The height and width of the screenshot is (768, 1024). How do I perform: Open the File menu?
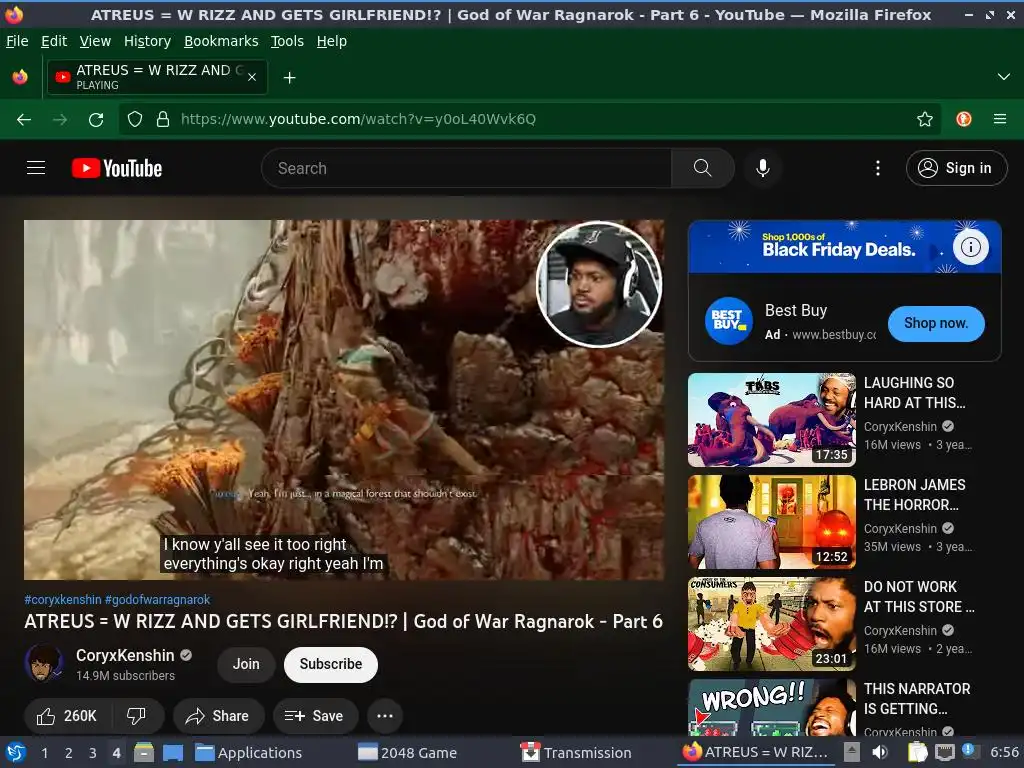[x=17, y=41]
